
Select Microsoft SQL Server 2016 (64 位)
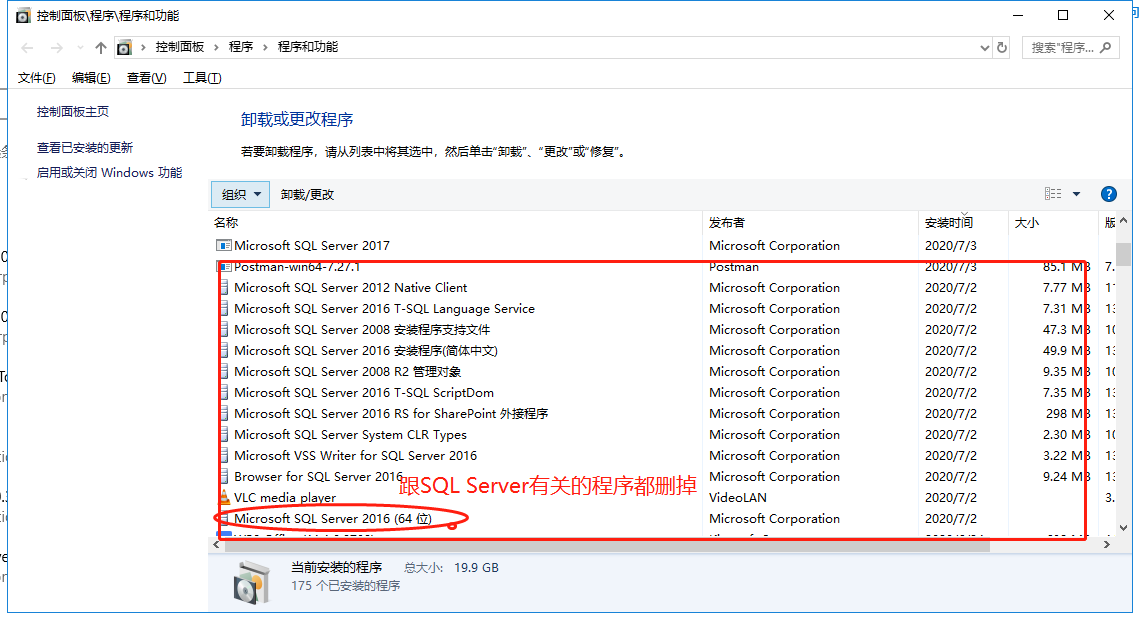[x=333, y=519]
